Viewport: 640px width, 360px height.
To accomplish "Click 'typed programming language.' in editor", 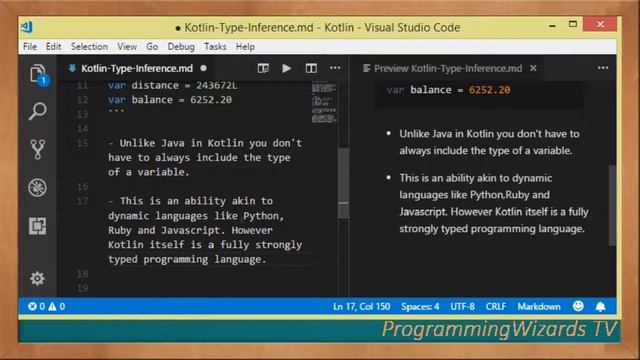I will tap(187, 260).
